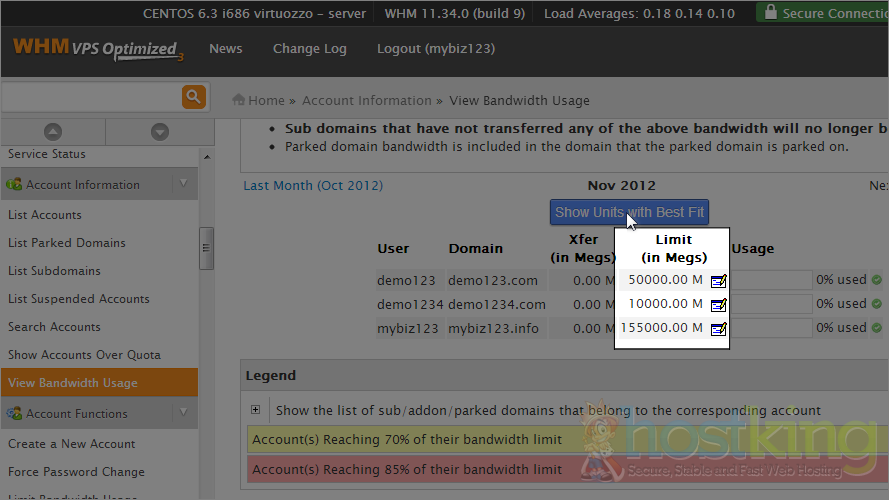889x500 pixels.
Task: Open Account Information breadcrumb link
Action: click(367, 101)
